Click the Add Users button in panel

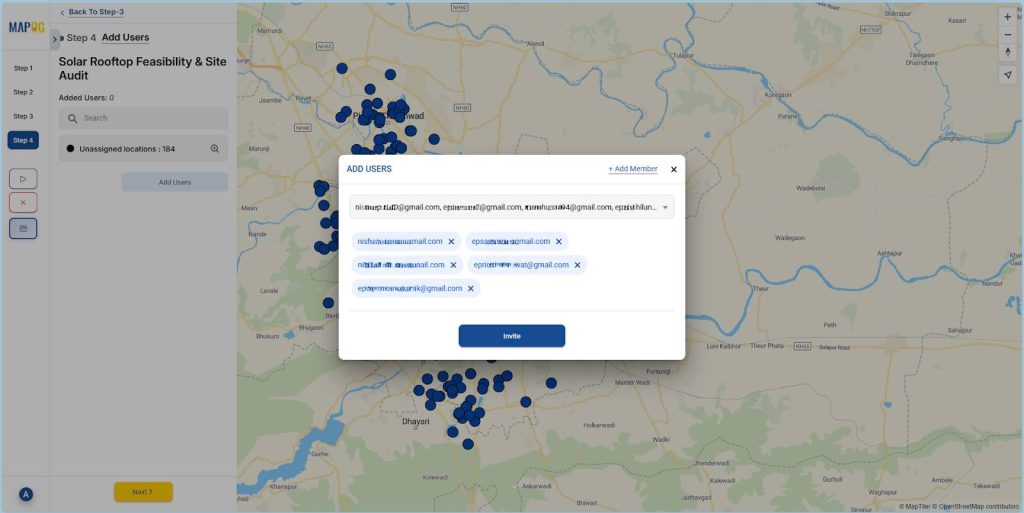[175, 182]
